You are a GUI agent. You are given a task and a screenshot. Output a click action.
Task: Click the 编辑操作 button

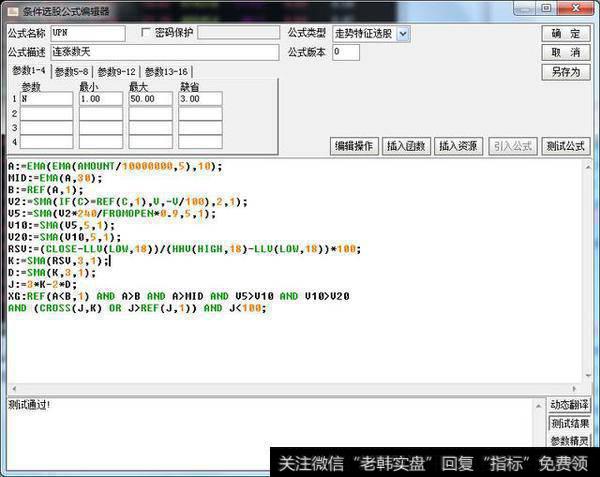point(353,146)
